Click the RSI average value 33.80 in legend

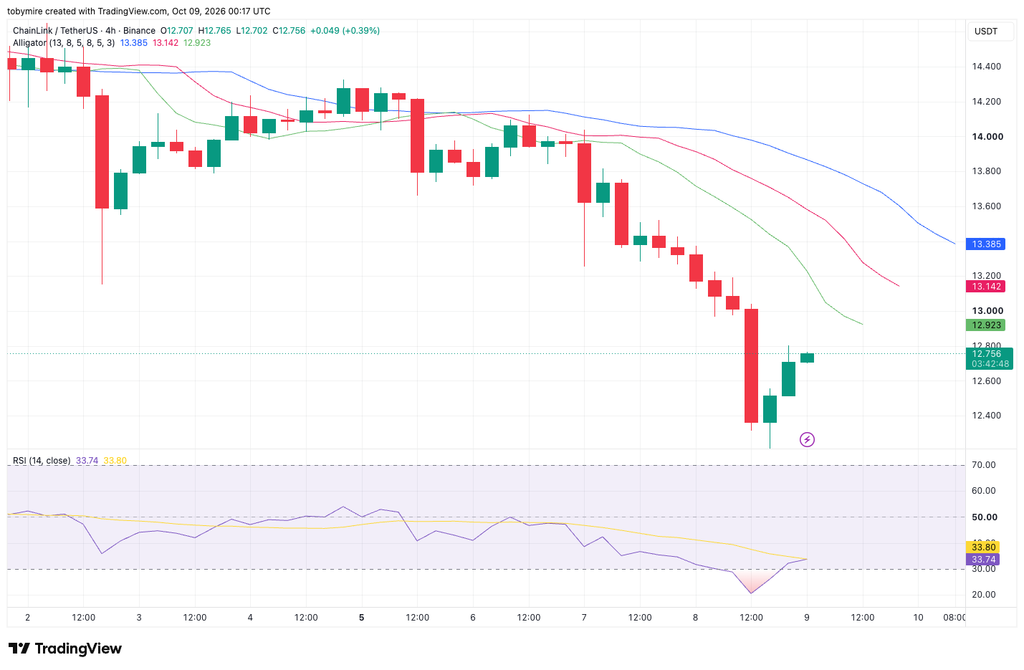pyautogui.click(x=115, y=460)
